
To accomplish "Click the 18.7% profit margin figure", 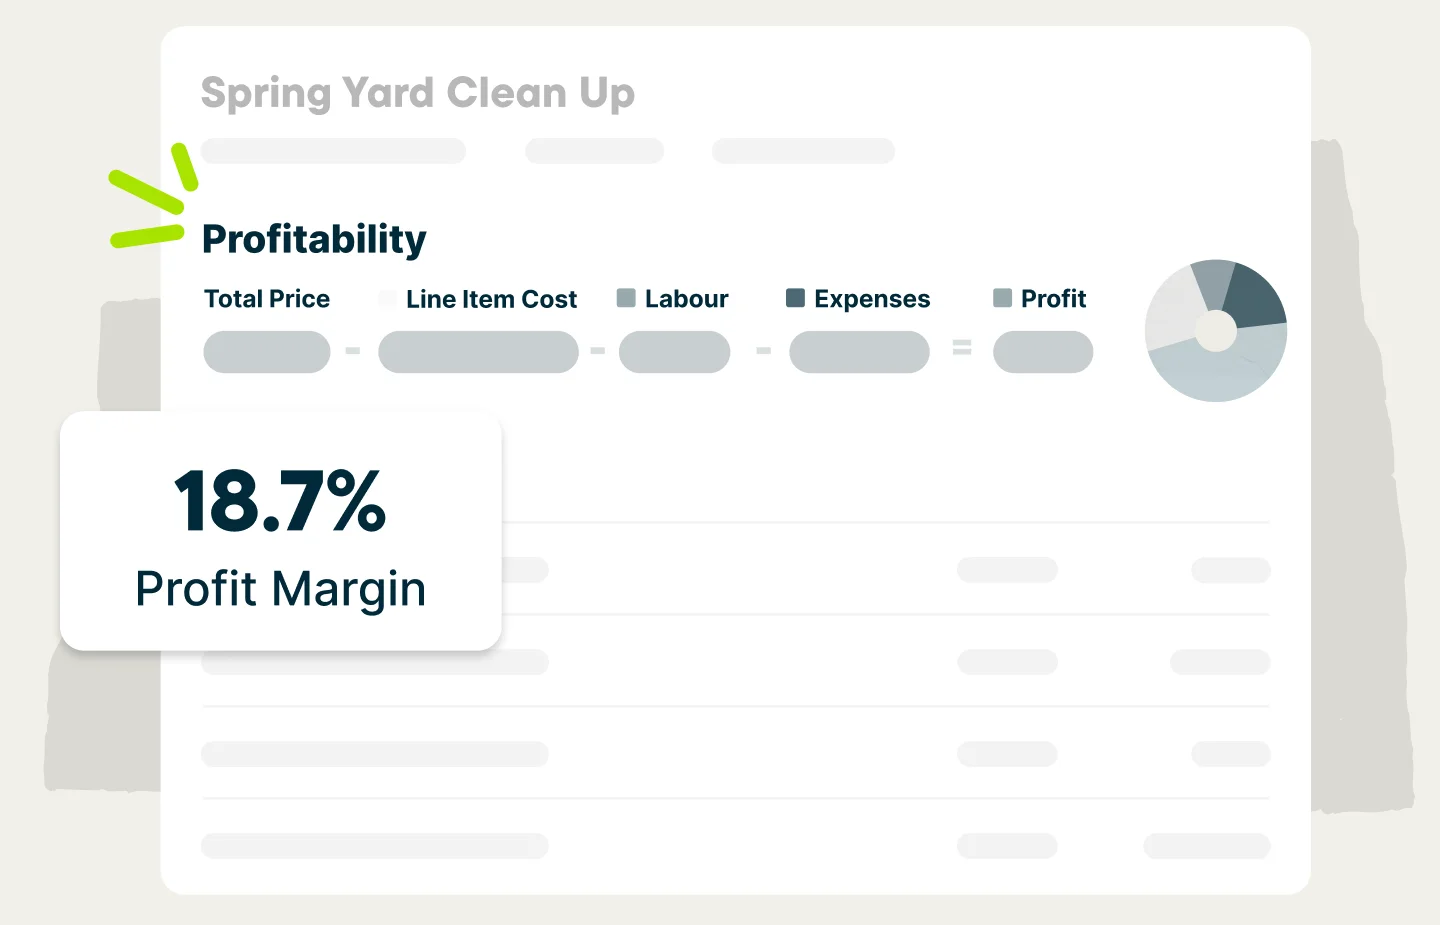I will 280,501.
